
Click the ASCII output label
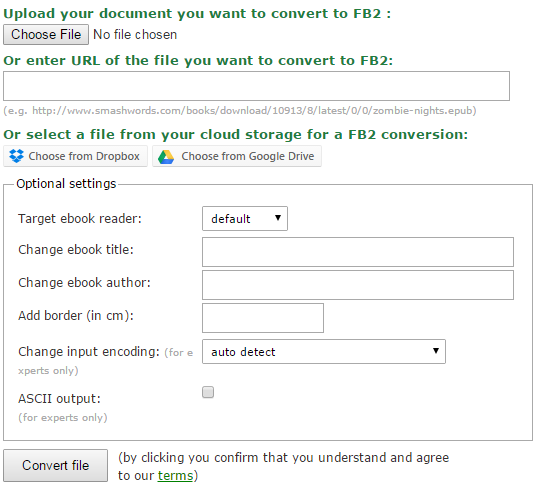click(59, 399)
